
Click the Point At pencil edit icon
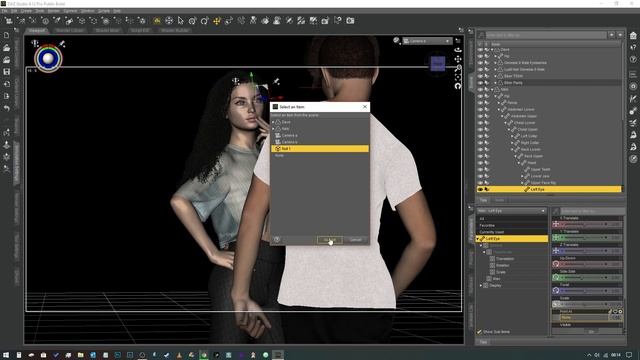click(x=610, y=311)
